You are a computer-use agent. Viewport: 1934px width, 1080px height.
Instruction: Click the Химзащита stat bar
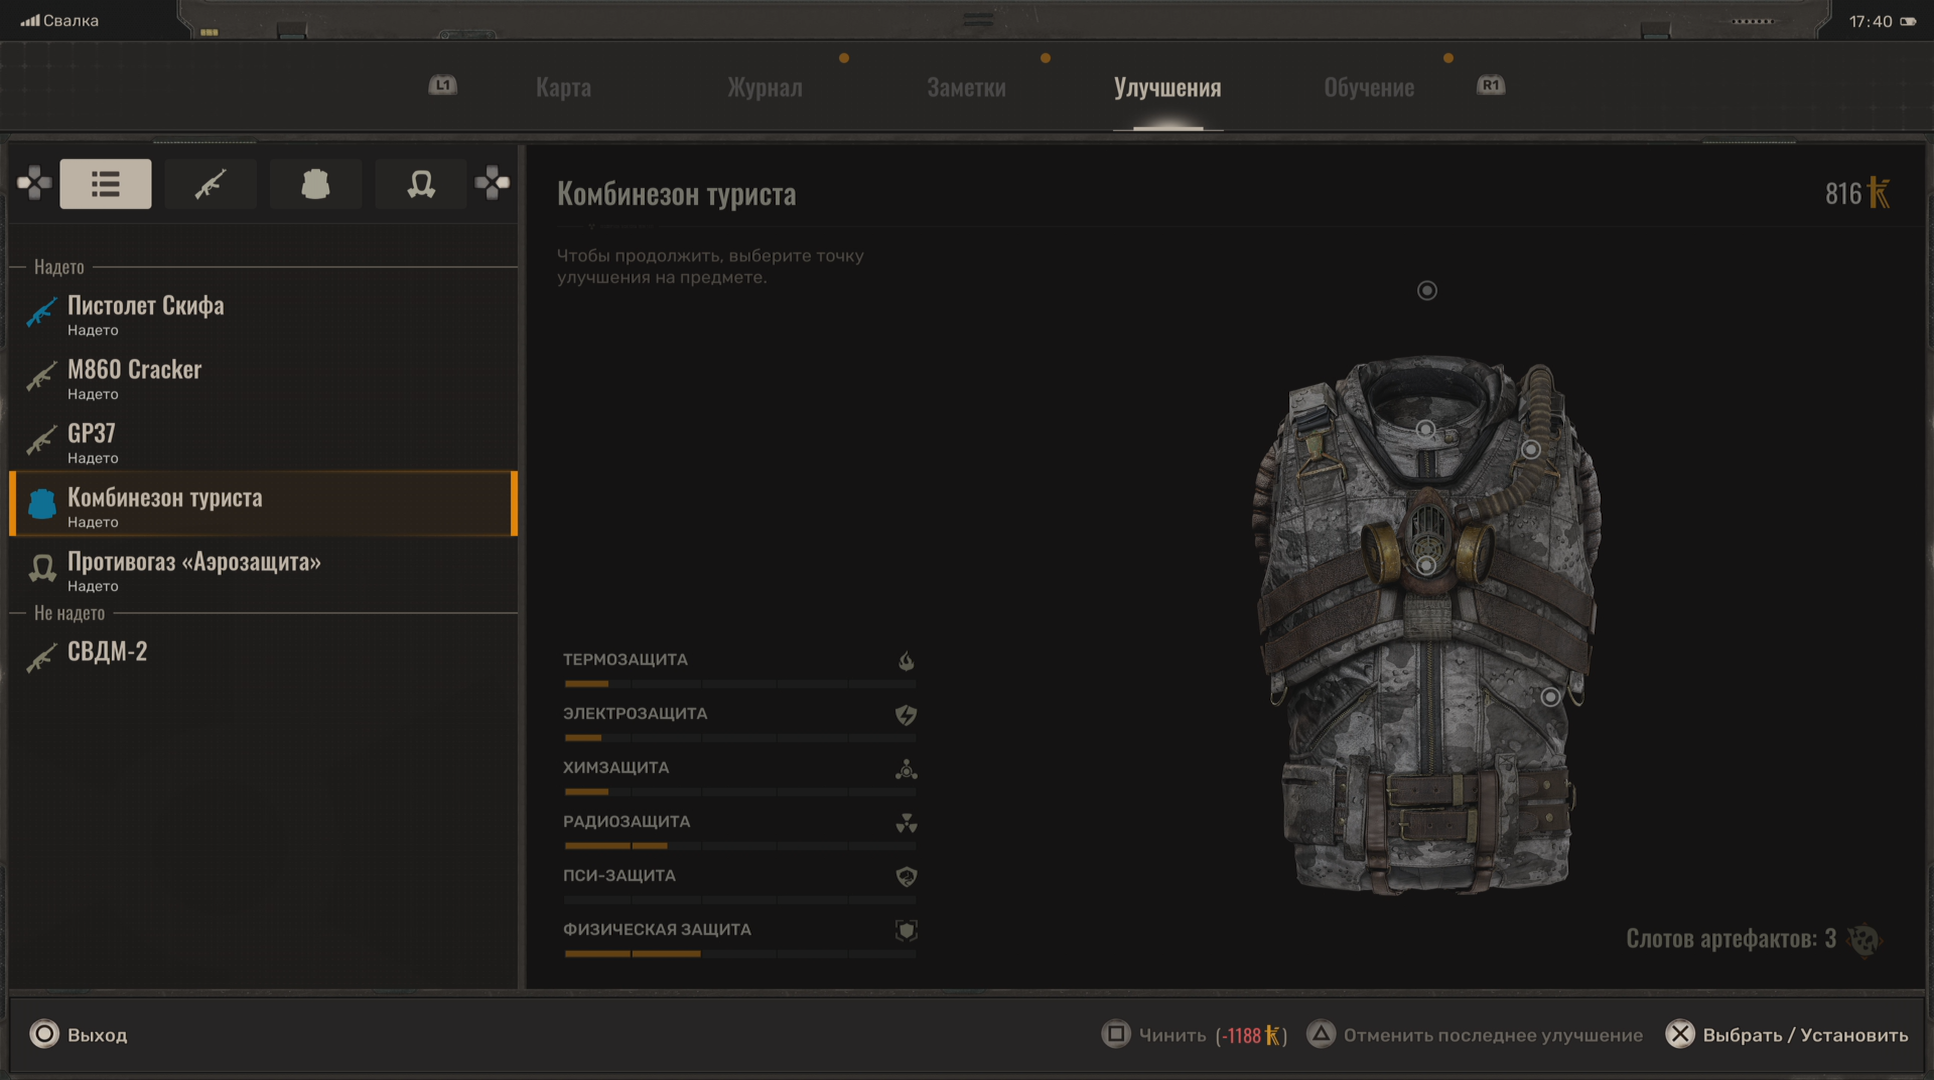(x=739, y=791)
